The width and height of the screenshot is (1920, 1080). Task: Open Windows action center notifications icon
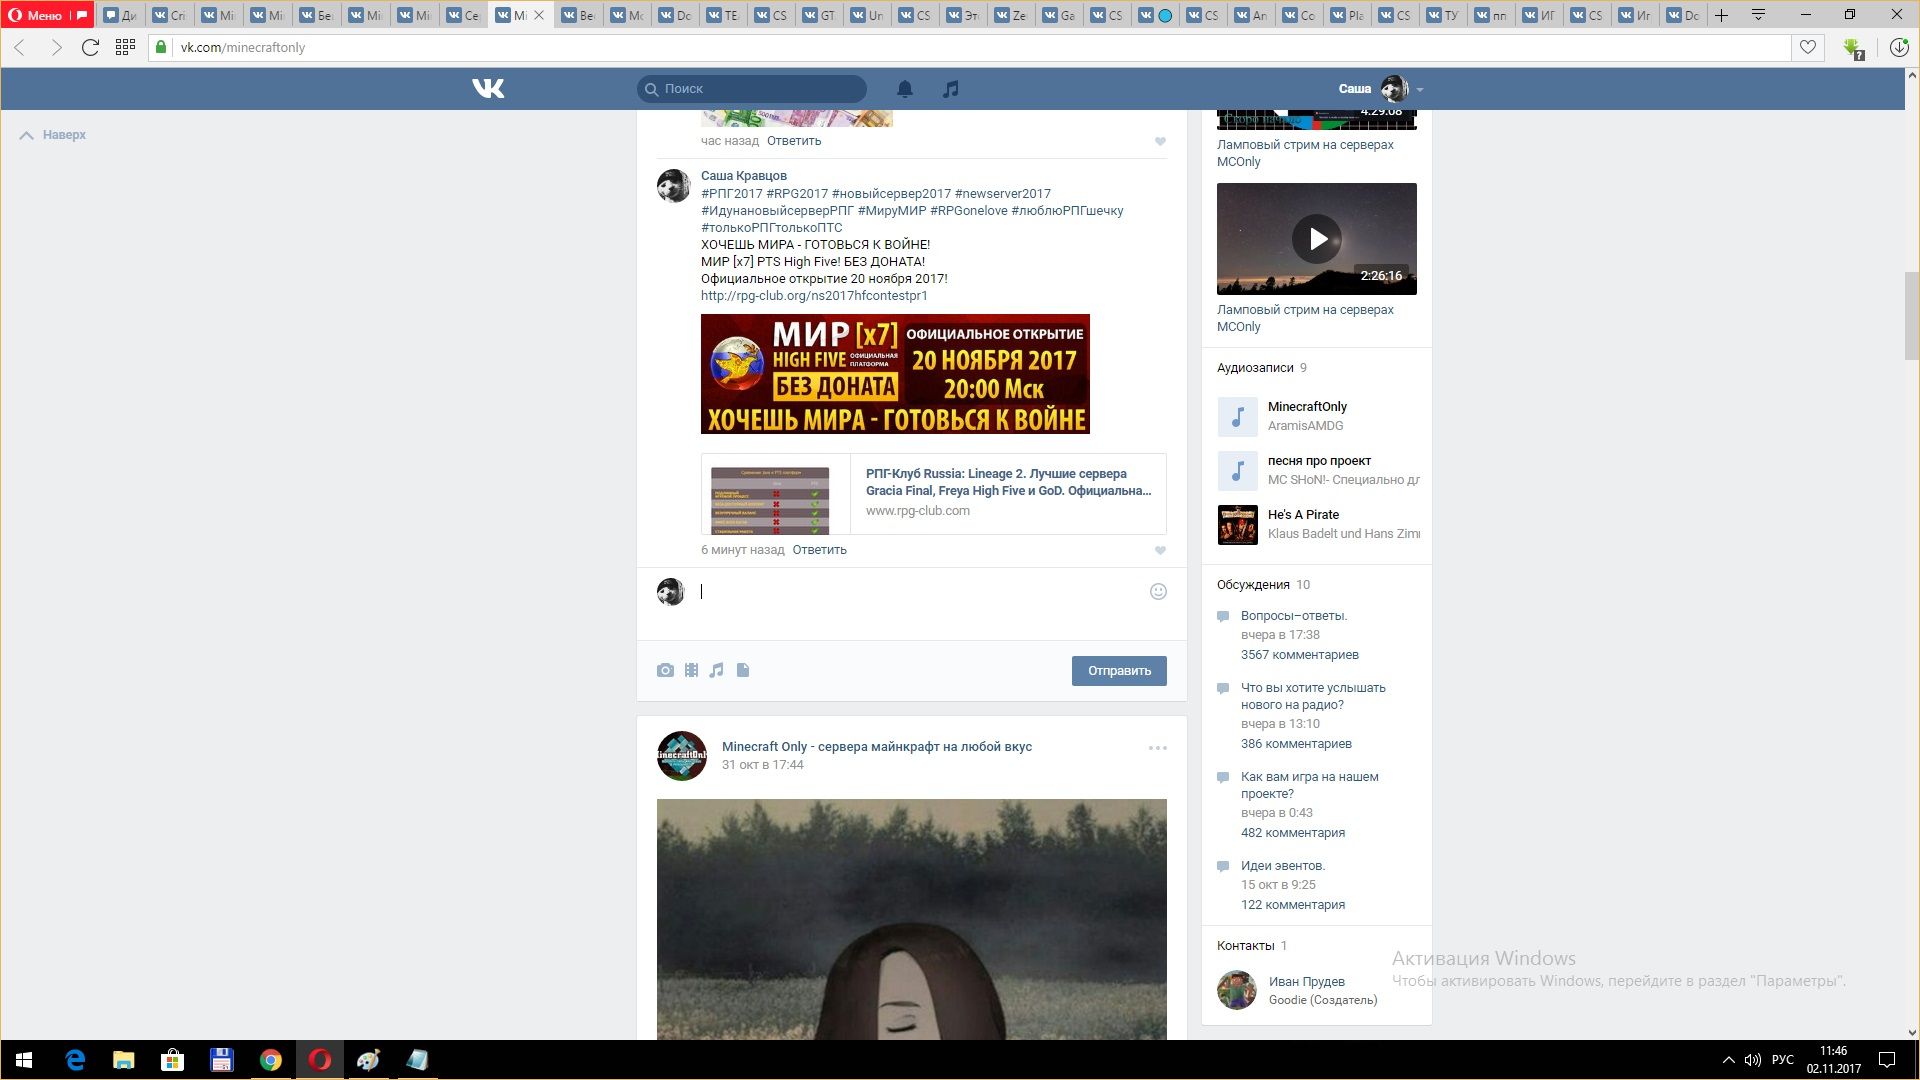1887,1060
